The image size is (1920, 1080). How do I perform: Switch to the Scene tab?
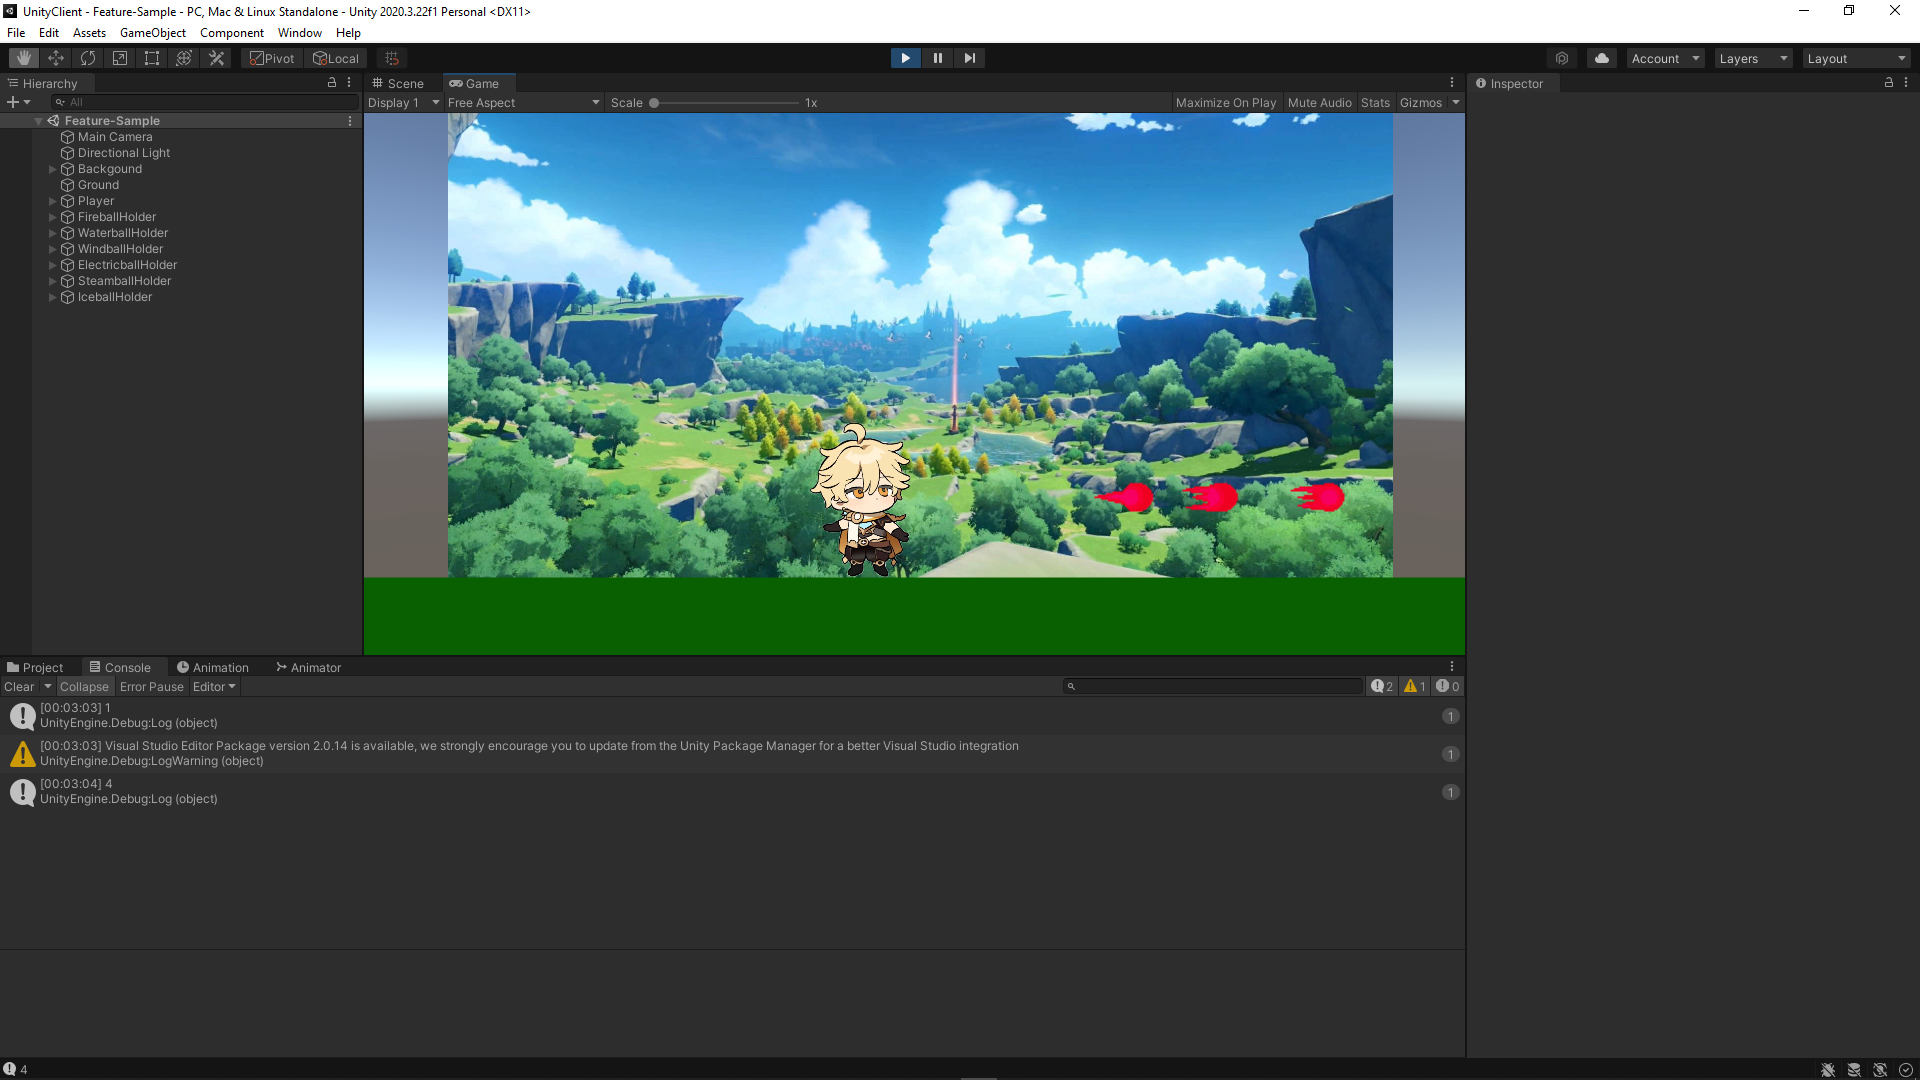(398, 84)
